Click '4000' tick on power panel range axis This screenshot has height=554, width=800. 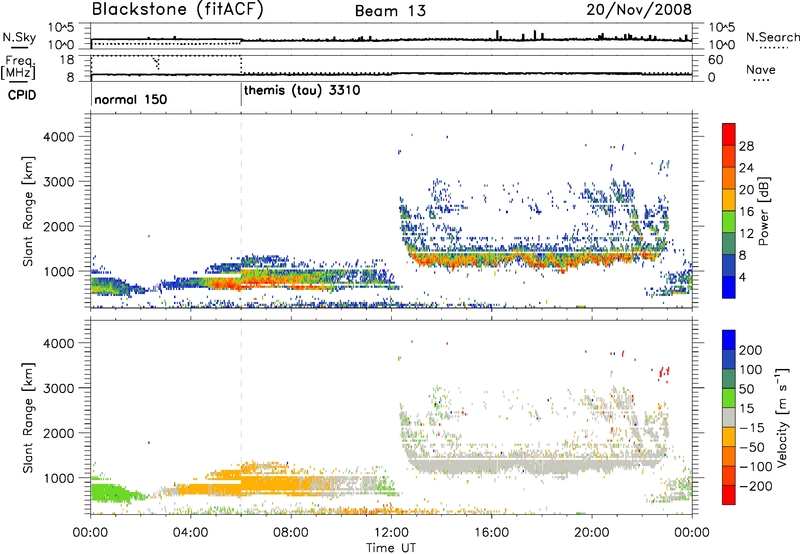58,137
